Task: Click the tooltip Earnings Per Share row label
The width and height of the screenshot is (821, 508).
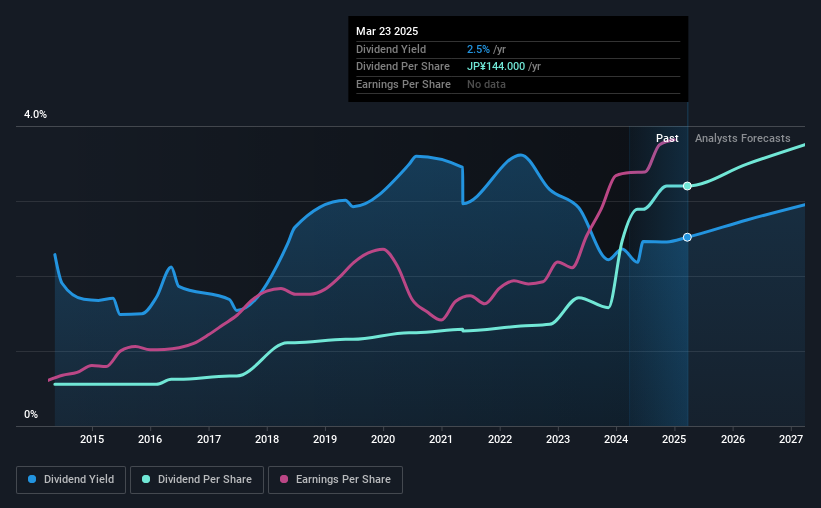Action: click(x=403, y=84)
